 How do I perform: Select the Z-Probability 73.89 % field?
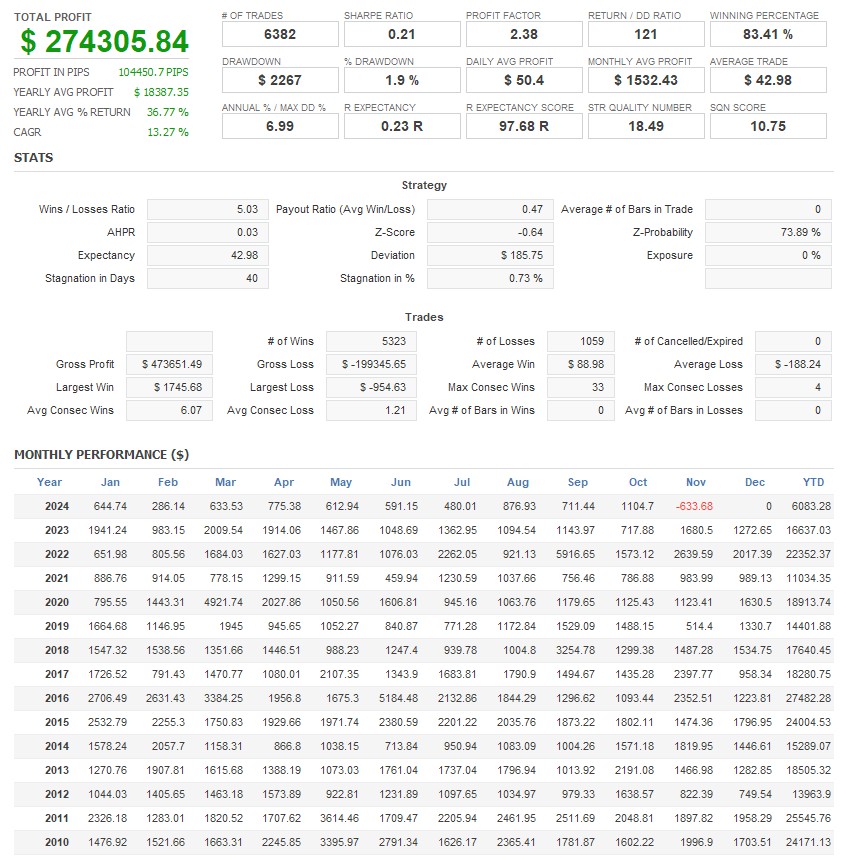tap(768, 232)
